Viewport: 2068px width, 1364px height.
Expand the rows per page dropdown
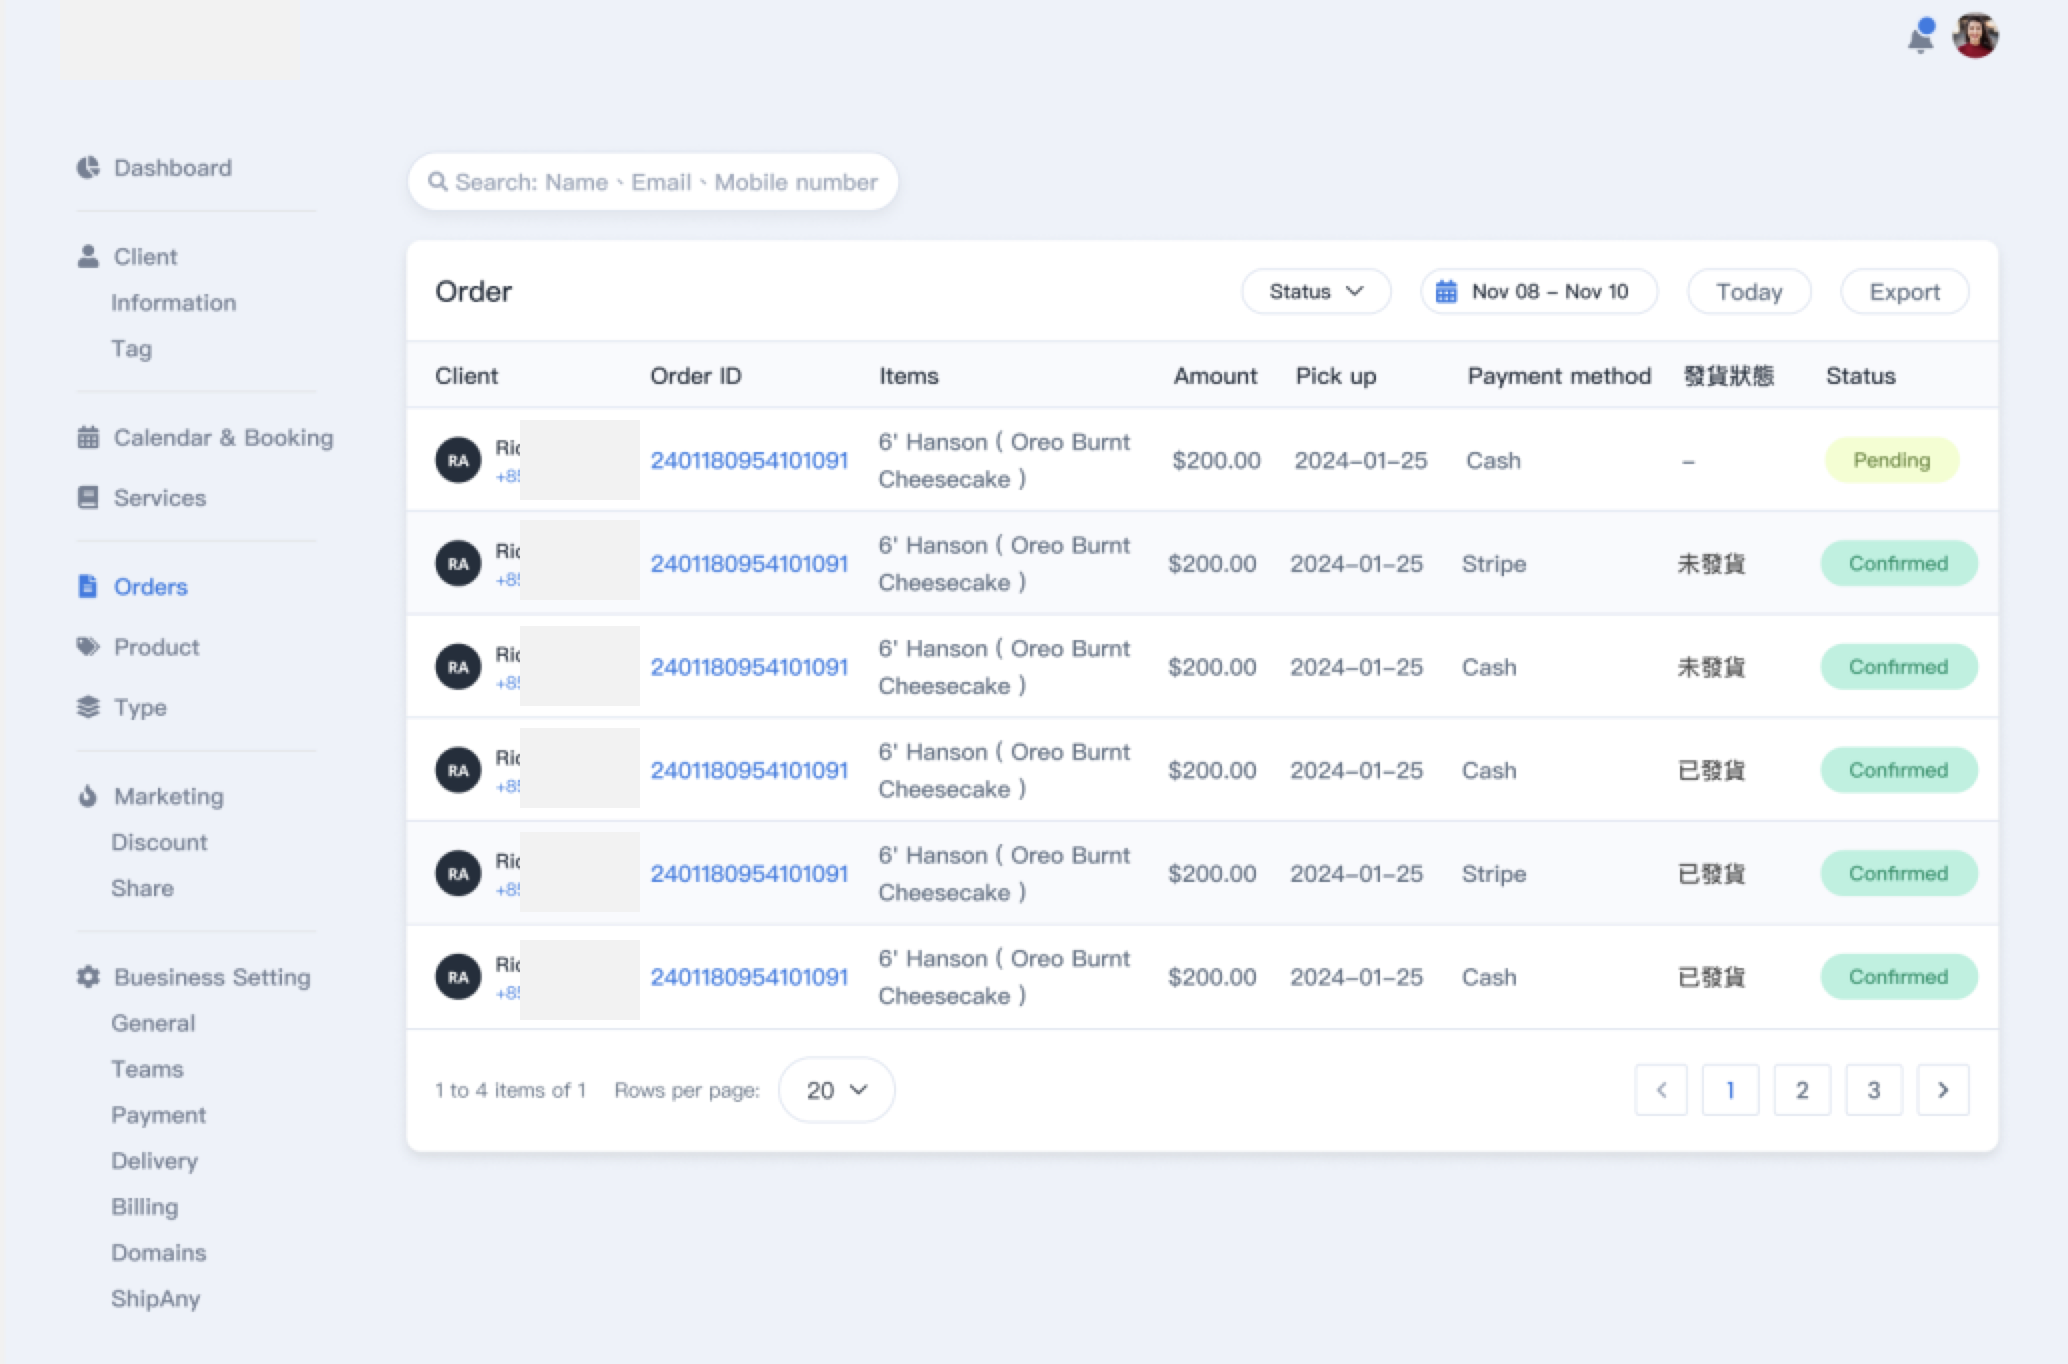pos(836,1089)
